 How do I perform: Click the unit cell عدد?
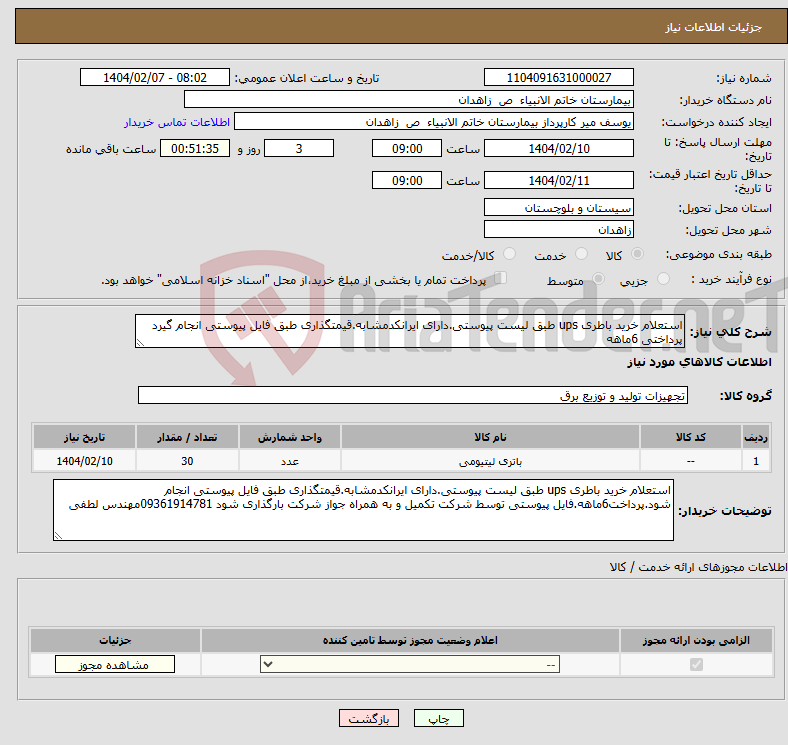point(290,461)
